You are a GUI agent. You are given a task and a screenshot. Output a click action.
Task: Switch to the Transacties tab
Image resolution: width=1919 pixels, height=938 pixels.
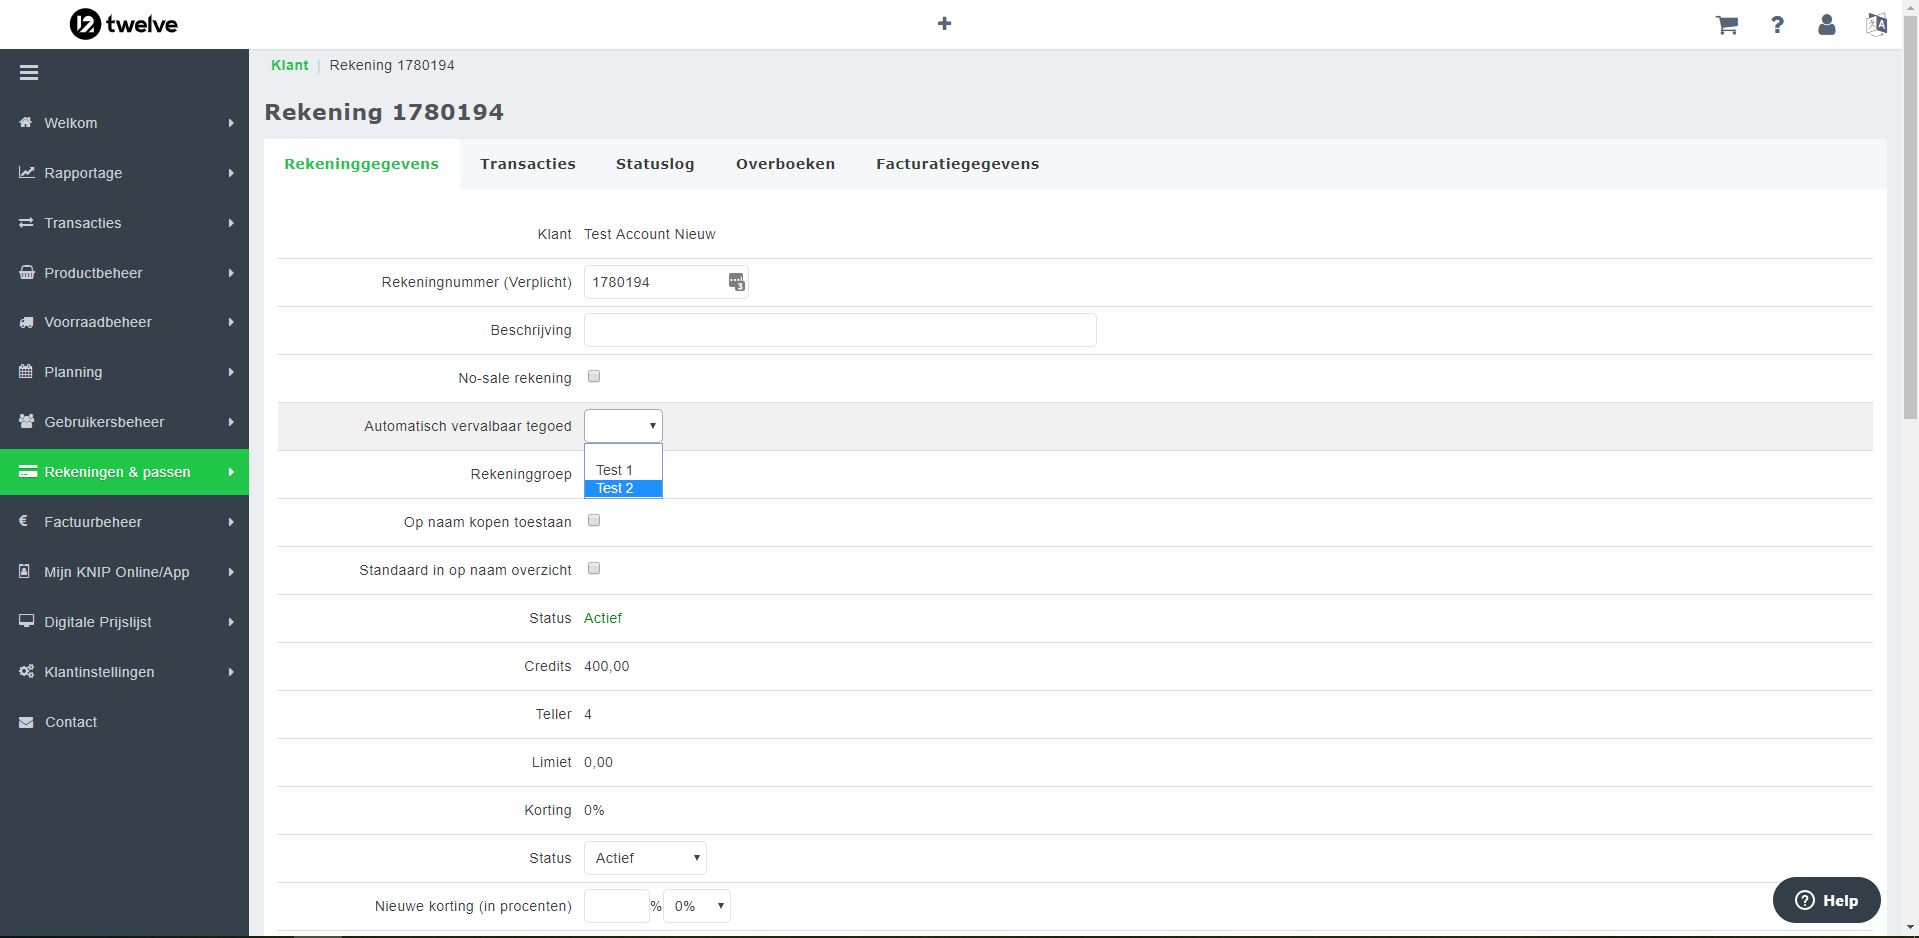527,164
